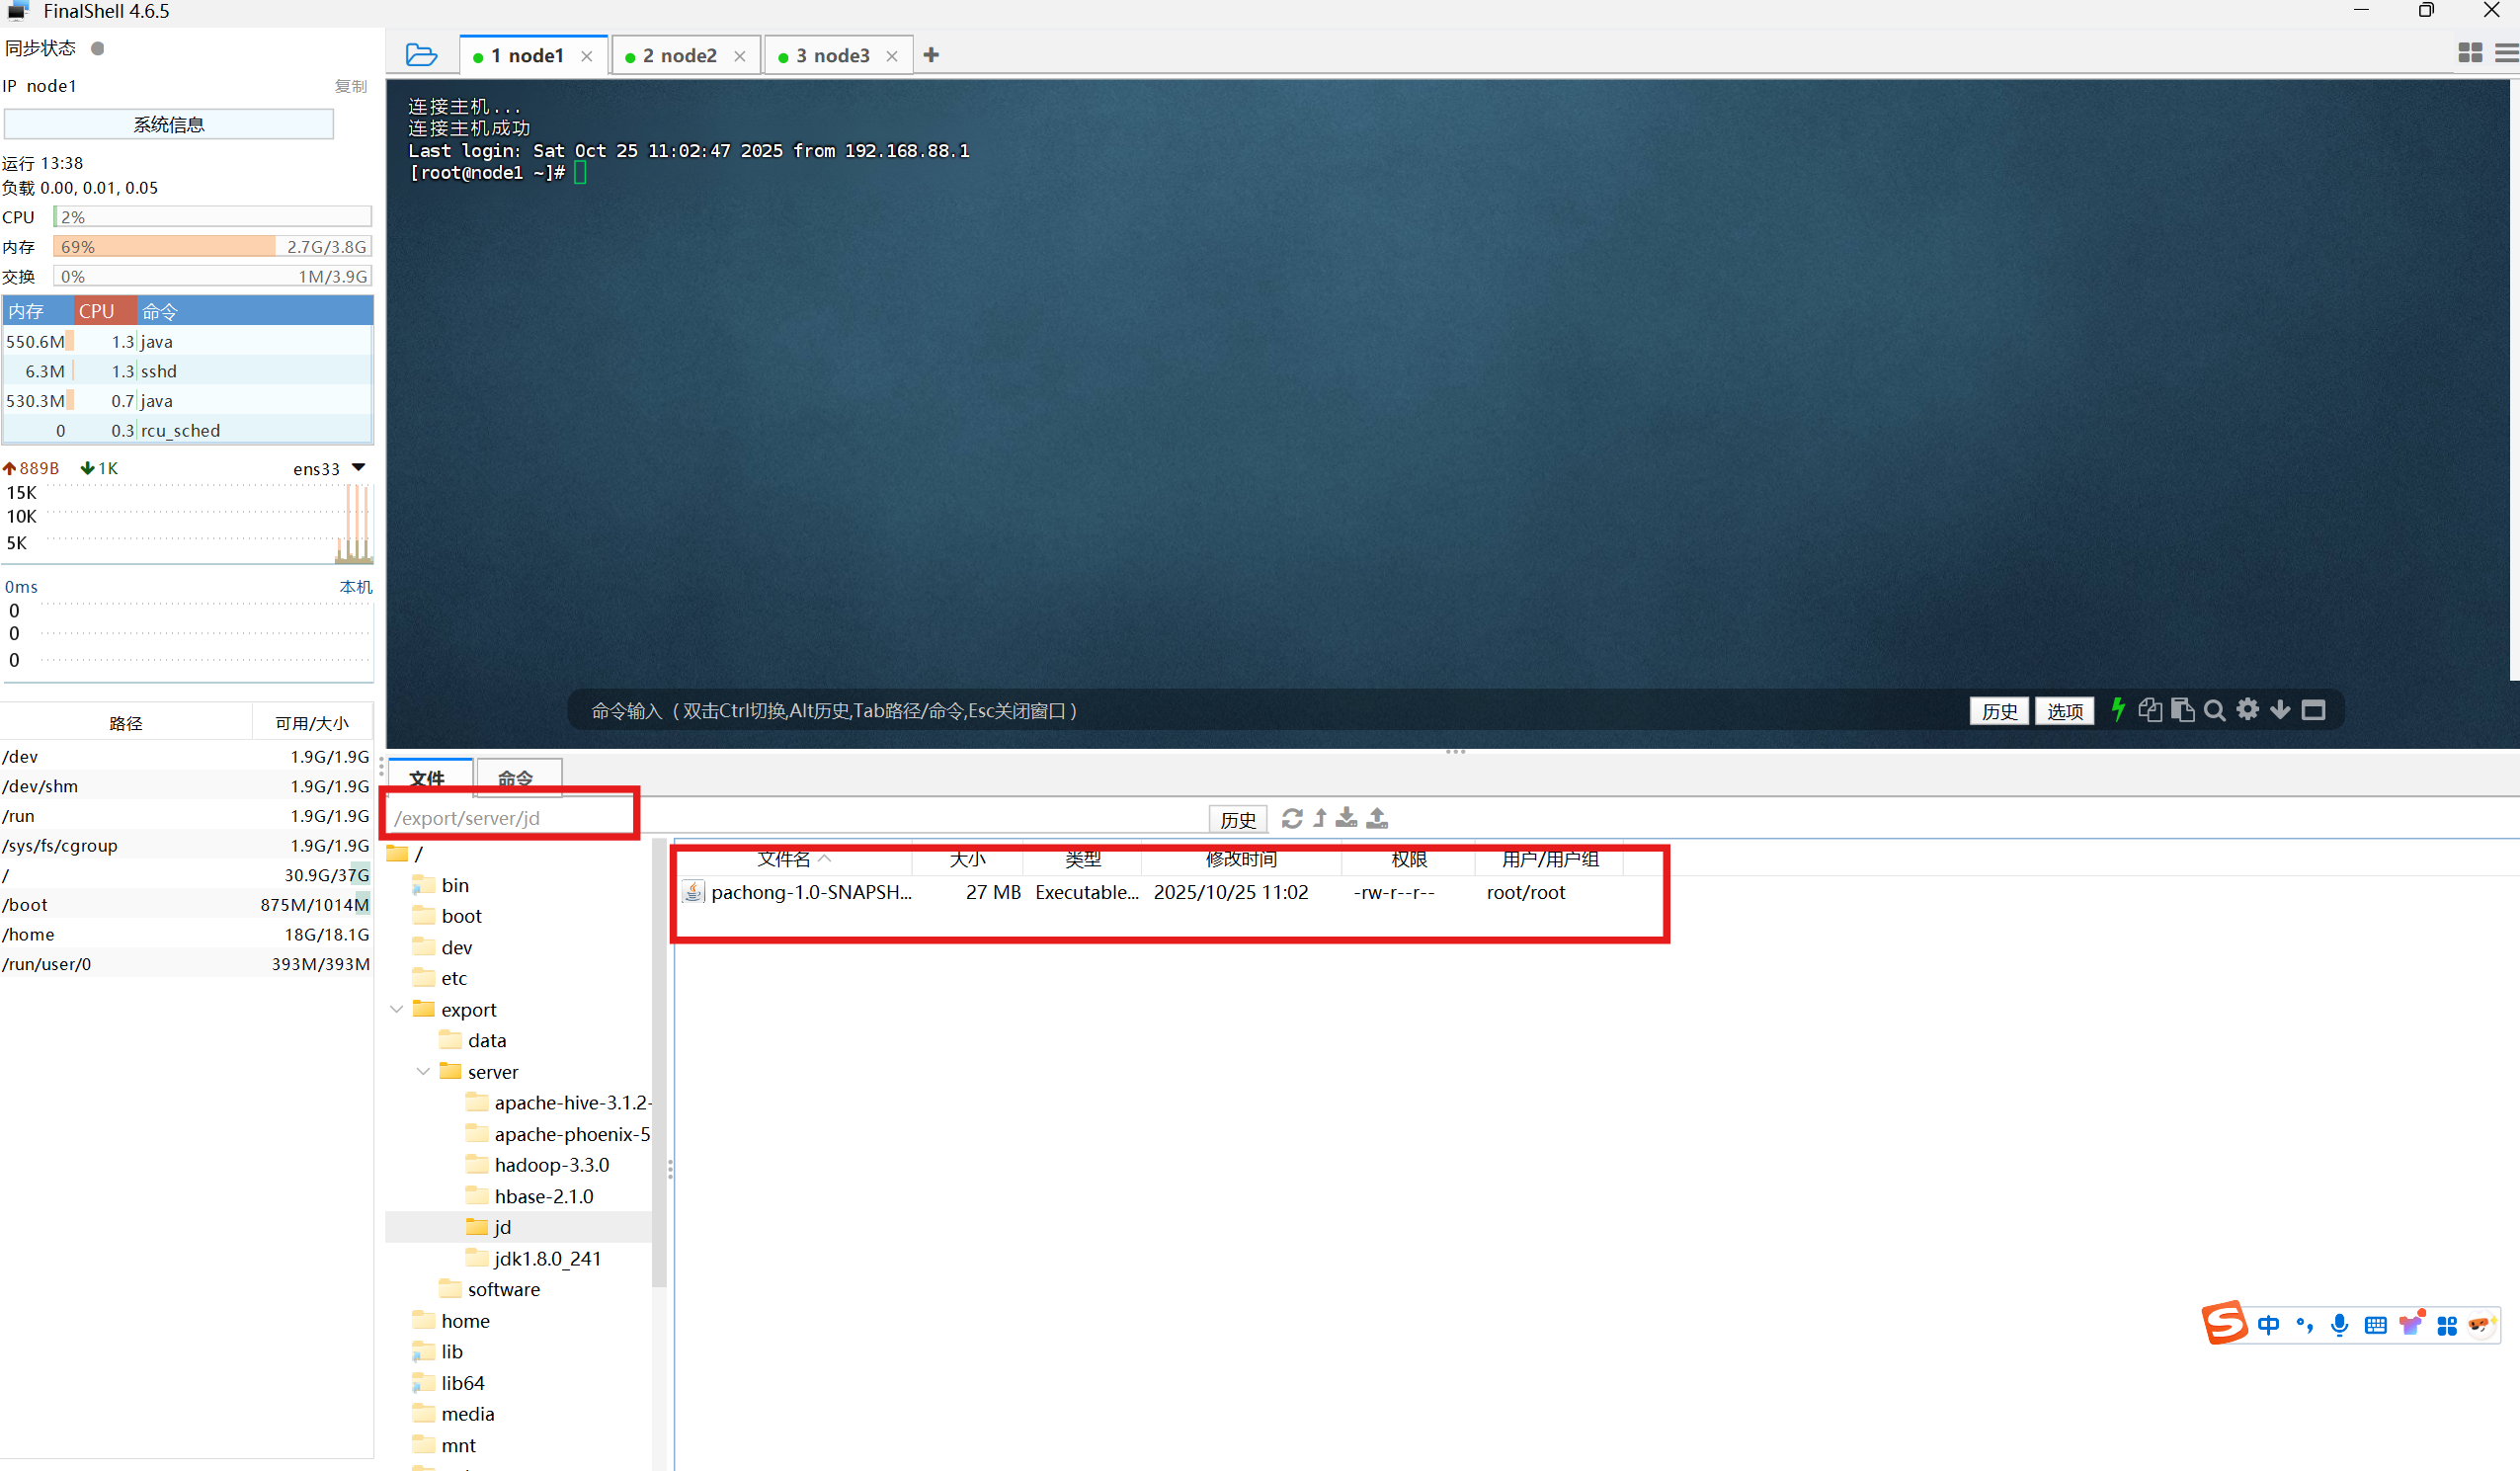The height and width of the screenshot is (1471, 2520).
Task: Open terminal settings gear icon
Action: click(2247, 709)
